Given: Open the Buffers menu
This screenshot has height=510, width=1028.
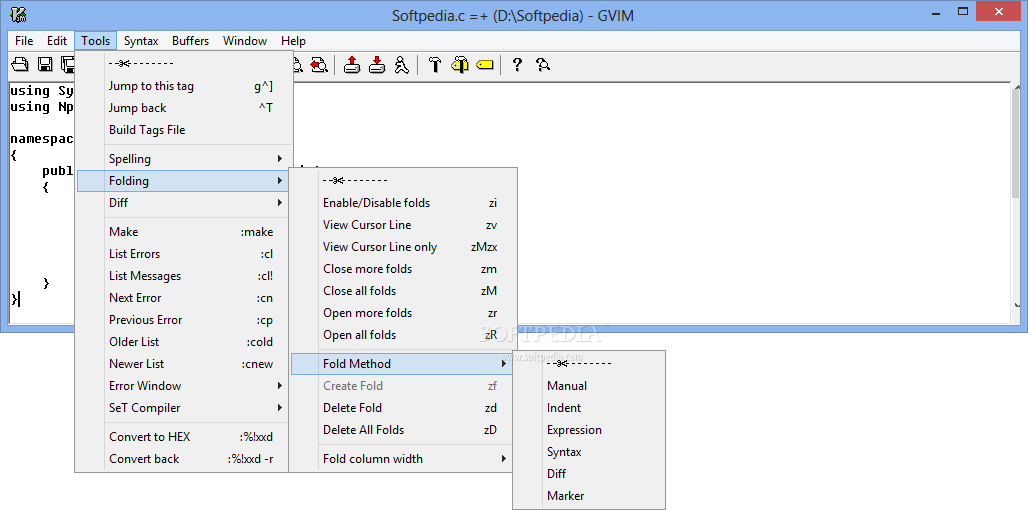Looking at the screenshot, I should 191,41.
